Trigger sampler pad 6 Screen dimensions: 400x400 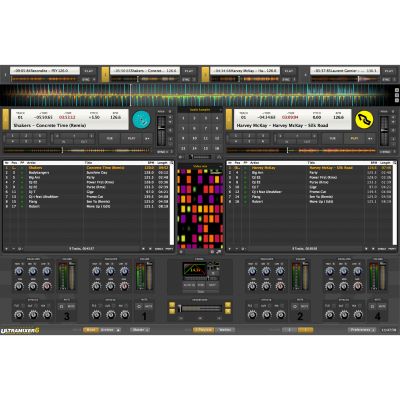194,128
